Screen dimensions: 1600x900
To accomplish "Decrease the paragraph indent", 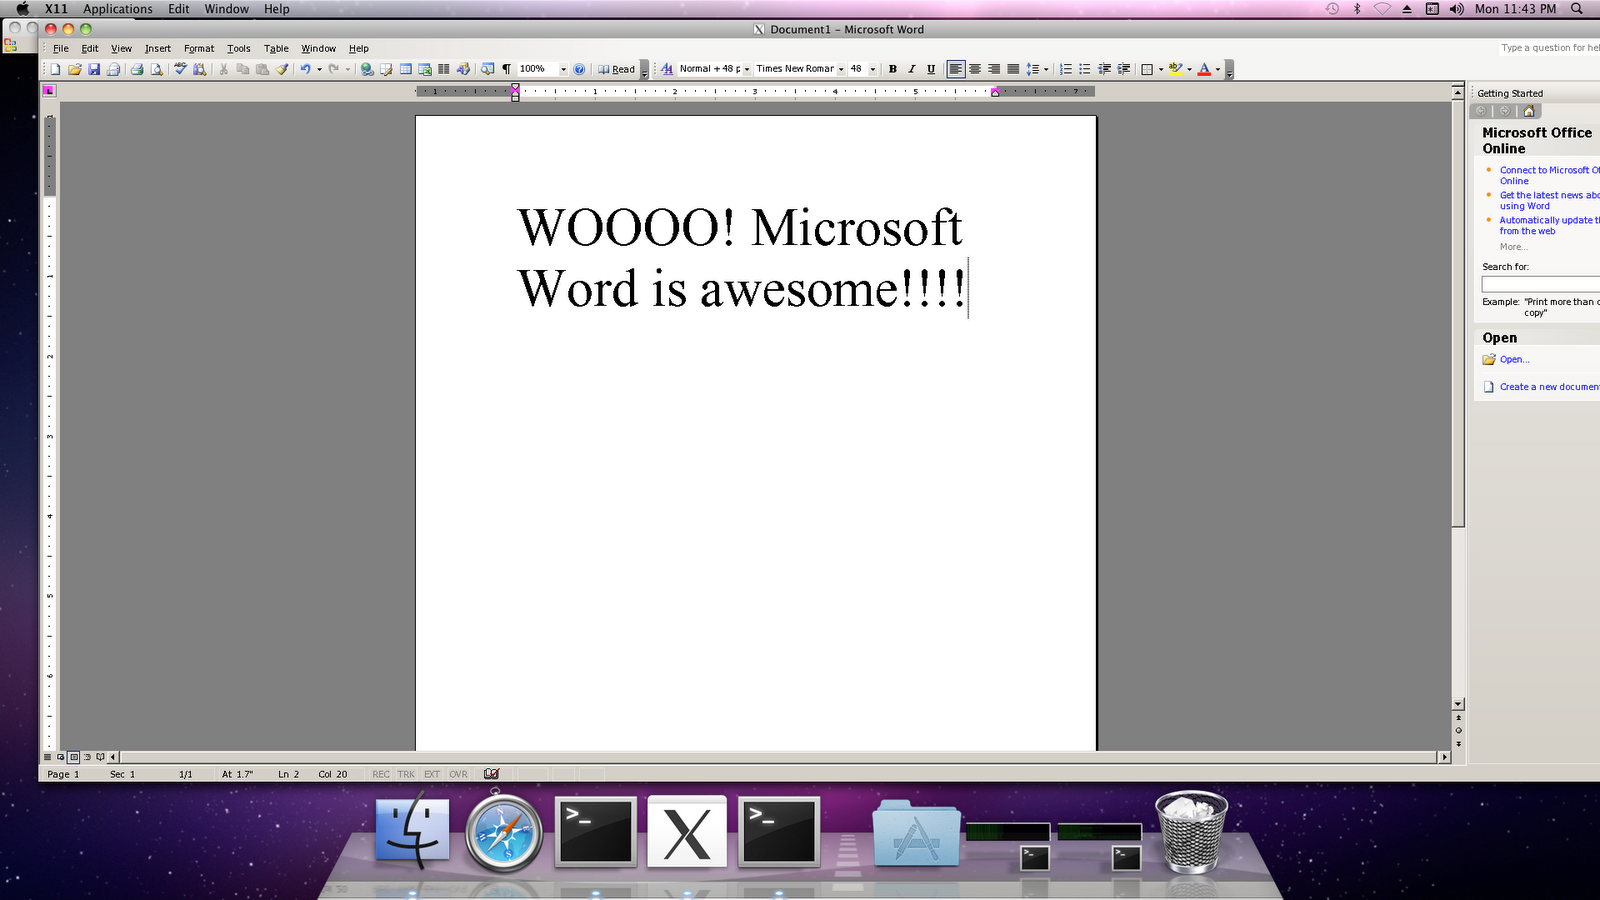I will pyautogui.click(x=1104, y=69).
